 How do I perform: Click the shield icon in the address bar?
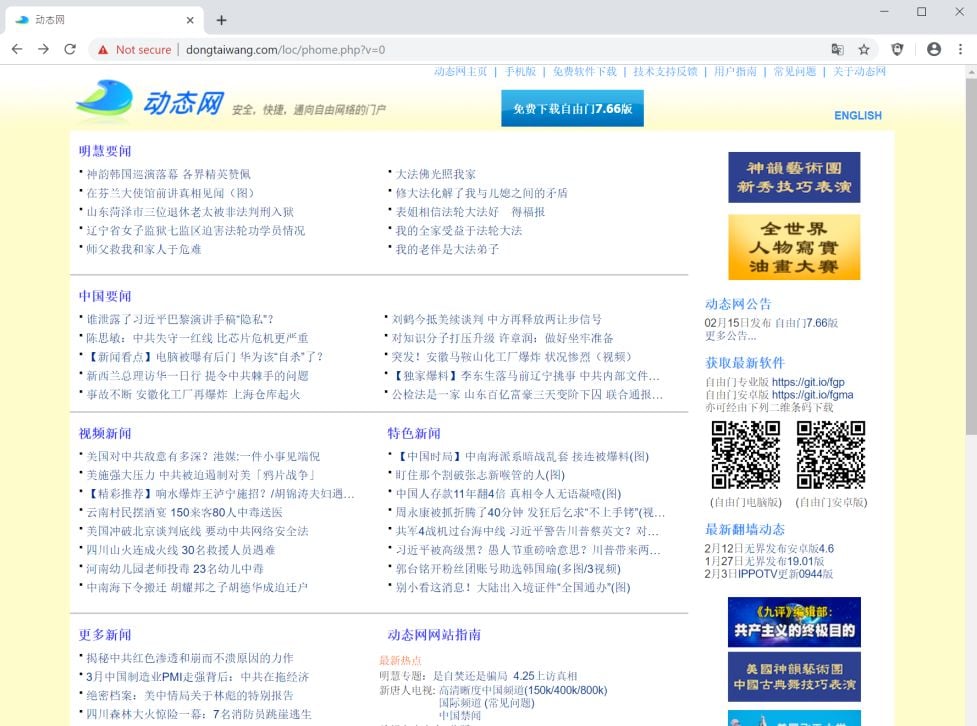pos(898,48)
